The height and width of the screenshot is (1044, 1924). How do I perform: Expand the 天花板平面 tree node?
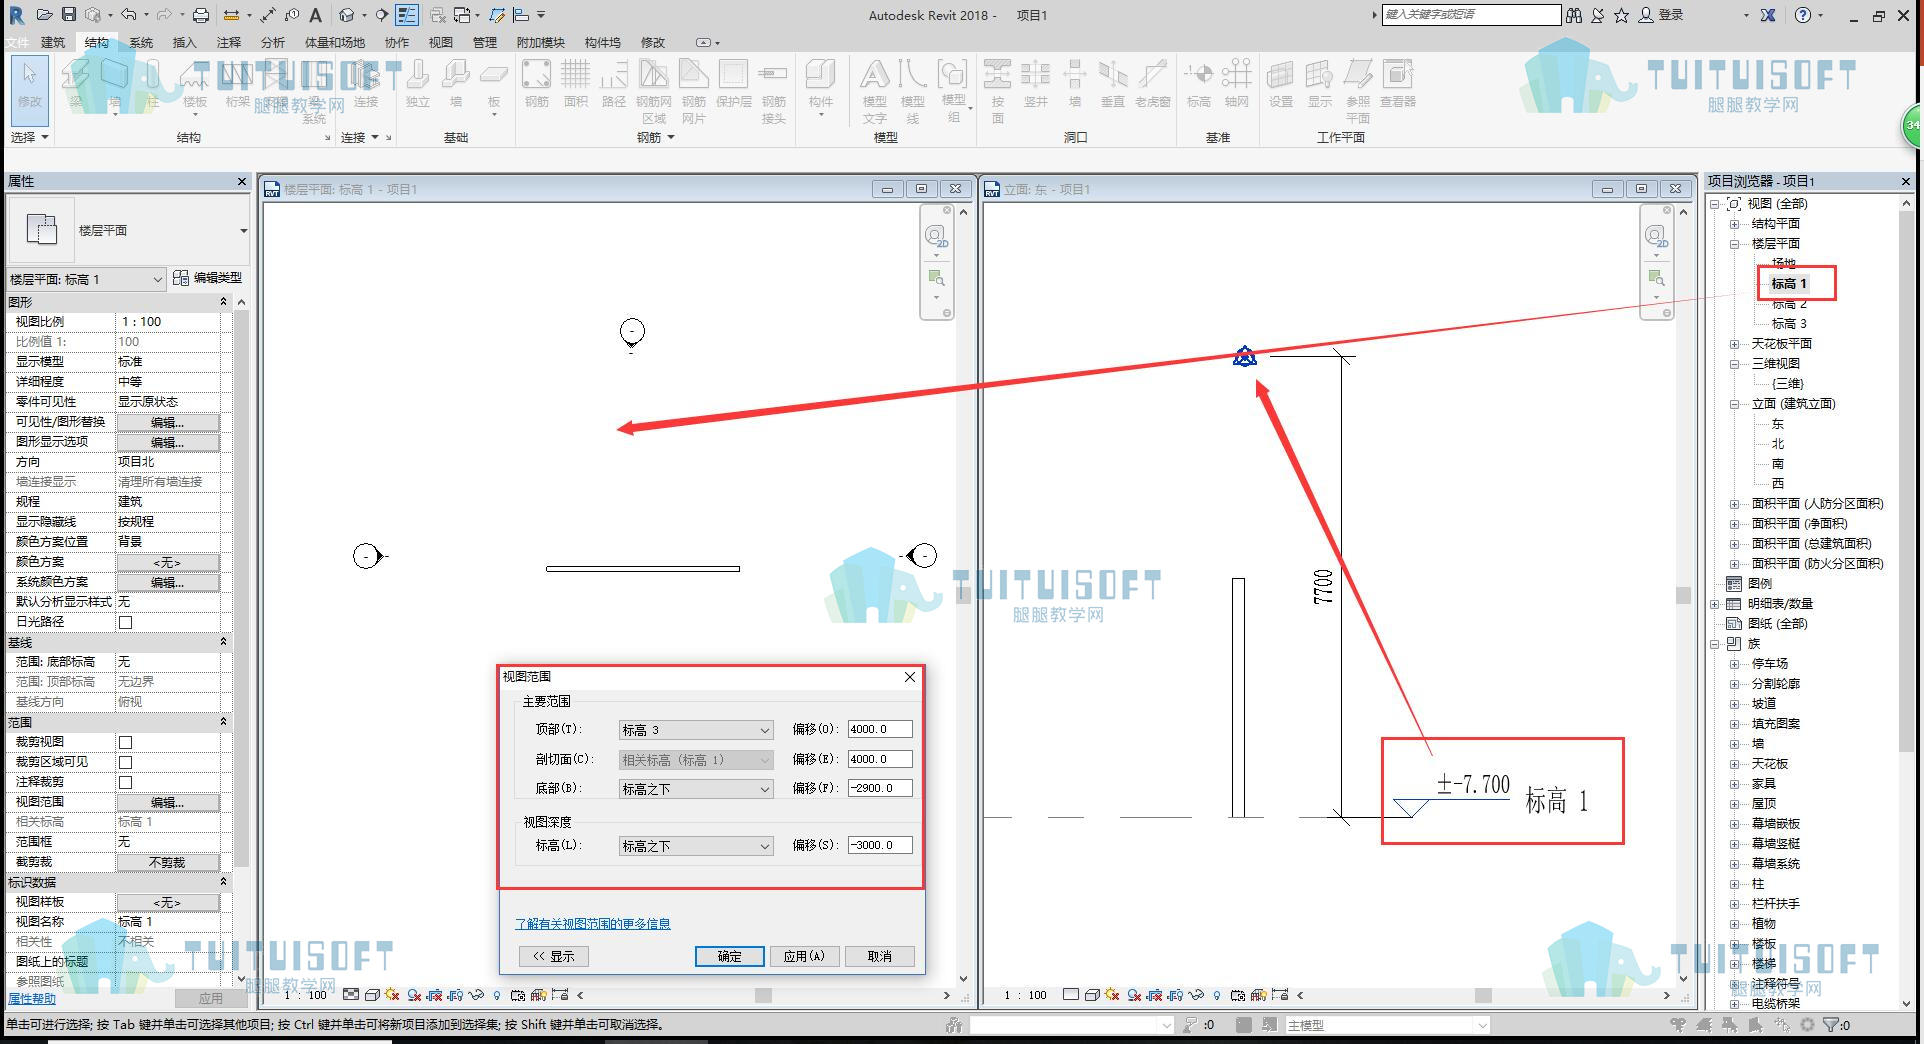[x=1735, y=344]
